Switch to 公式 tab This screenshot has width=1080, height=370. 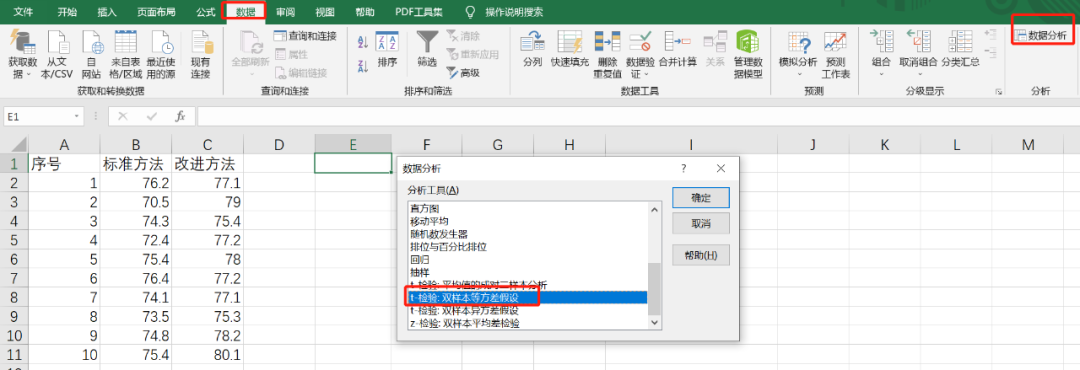(x=205, y=12)
